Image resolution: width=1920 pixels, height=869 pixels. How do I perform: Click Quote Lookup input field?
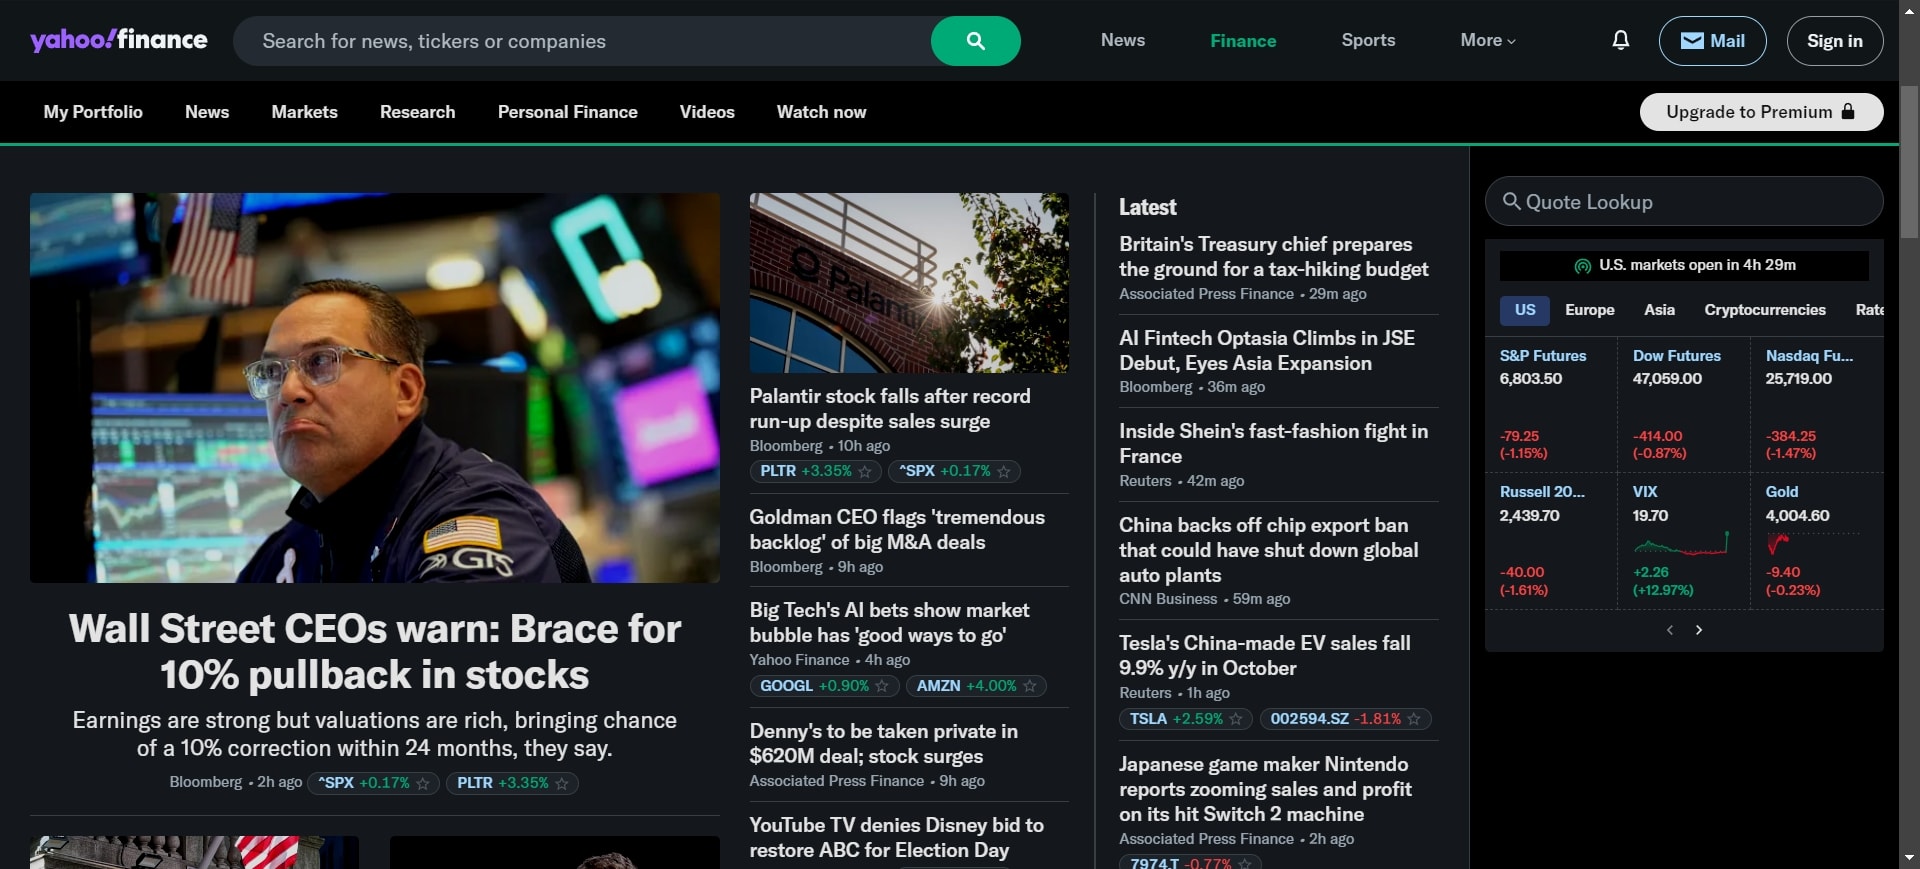1684,201
